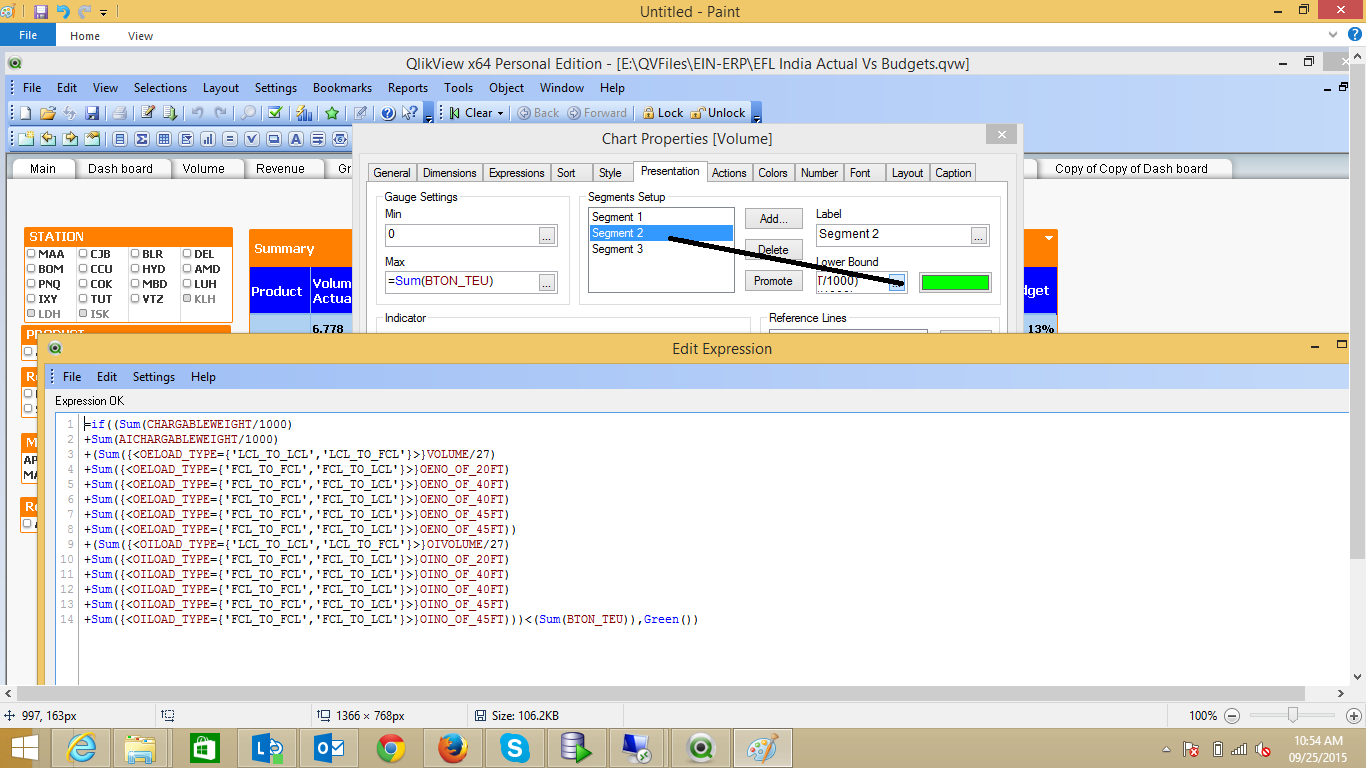
Task: Click the Add Bookmark star icon
Action: pyautogui.click(x=331, y=113)
